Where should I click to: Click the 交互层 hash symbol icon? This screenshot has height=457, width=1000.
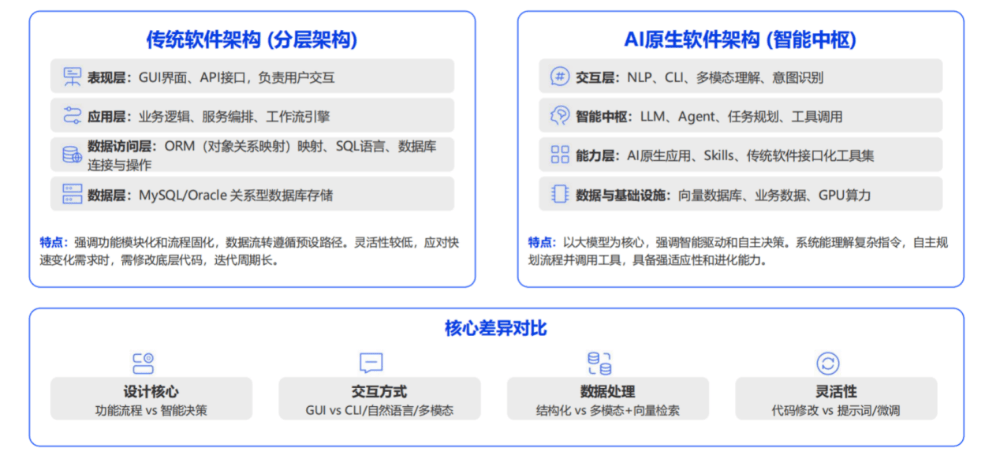tap(559, 77)
